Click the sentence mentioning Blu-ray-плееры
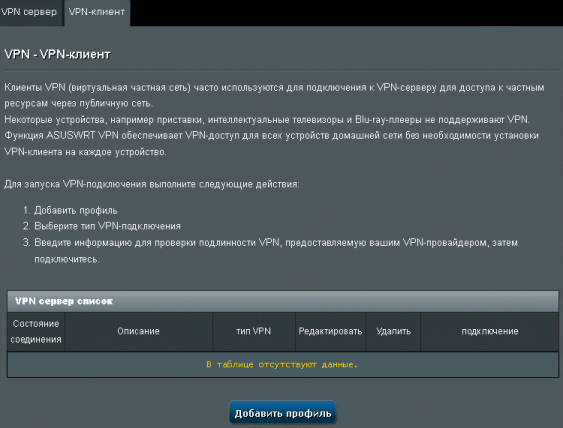This screenshot has width=563, height=428. tap(267, 120)
